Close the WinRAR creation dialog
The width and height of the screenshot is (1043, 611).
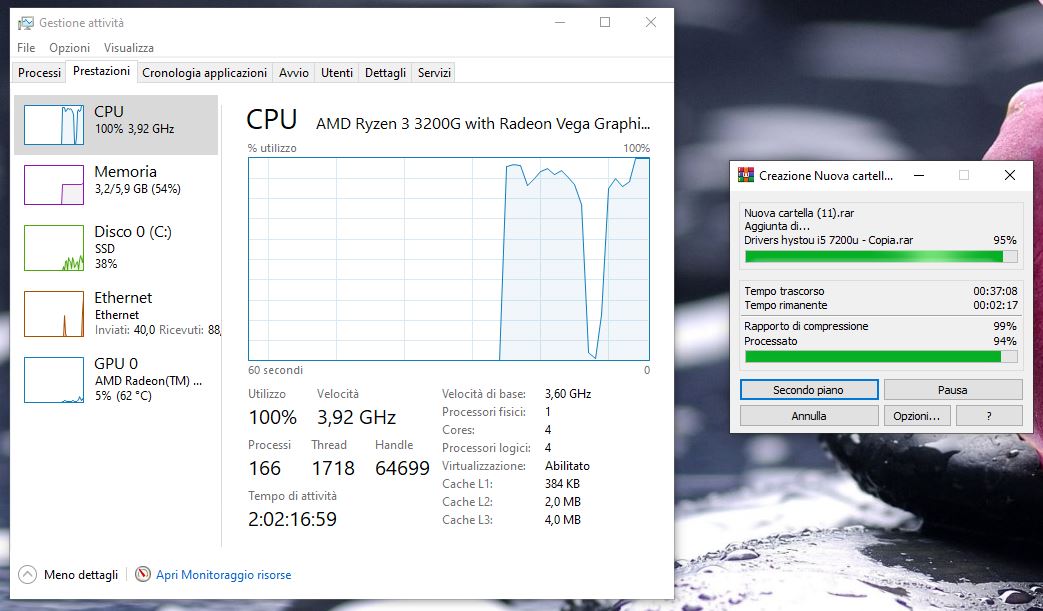1010,176
